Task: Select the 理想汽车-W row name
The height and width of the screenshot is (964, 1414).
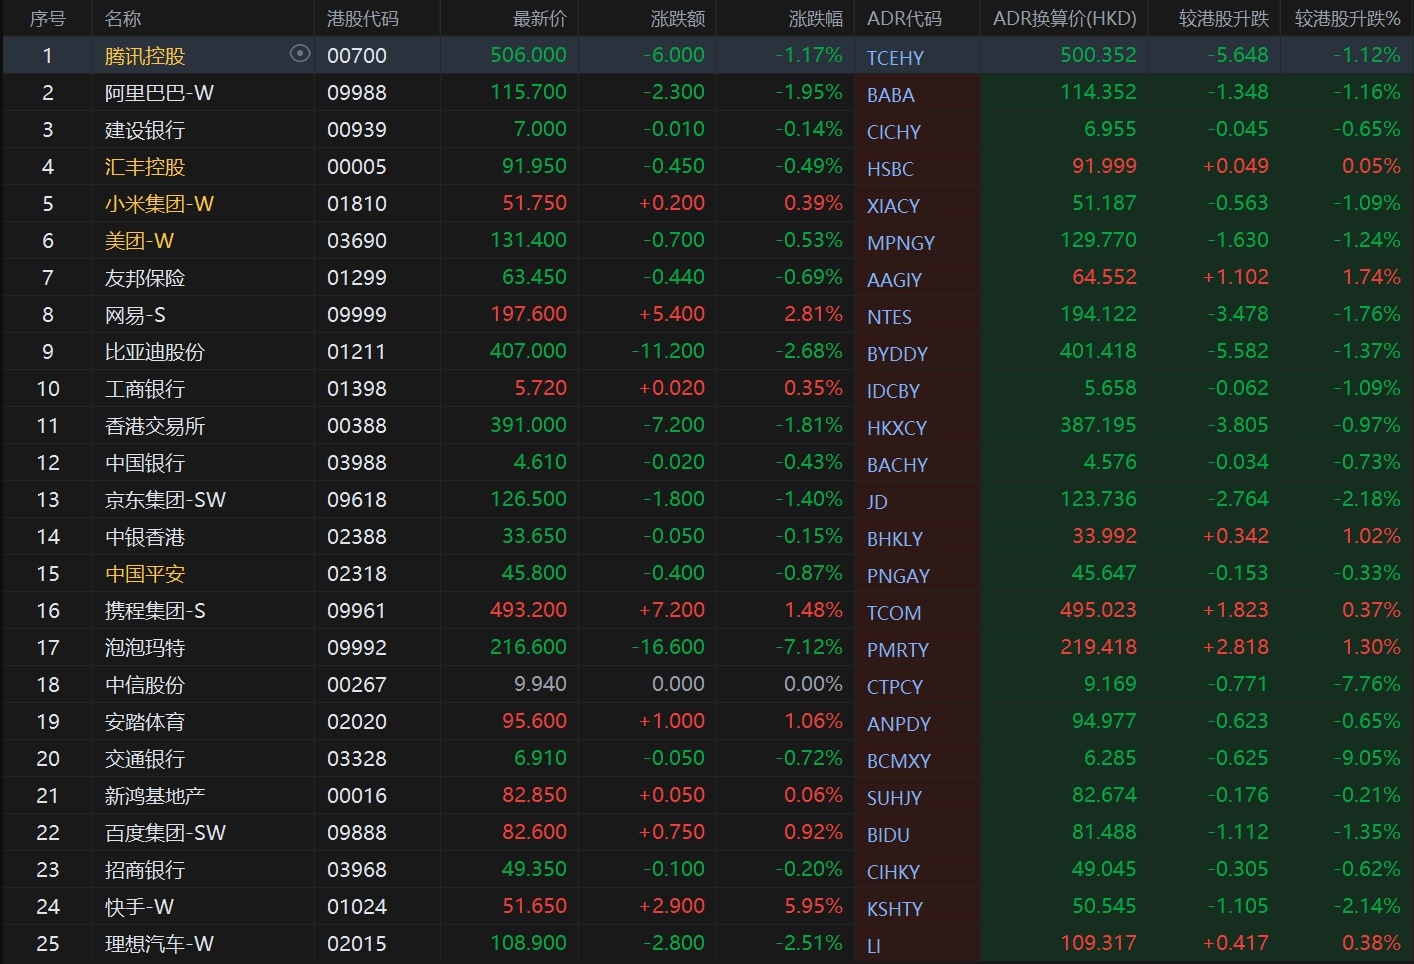Action: [159, 944]
